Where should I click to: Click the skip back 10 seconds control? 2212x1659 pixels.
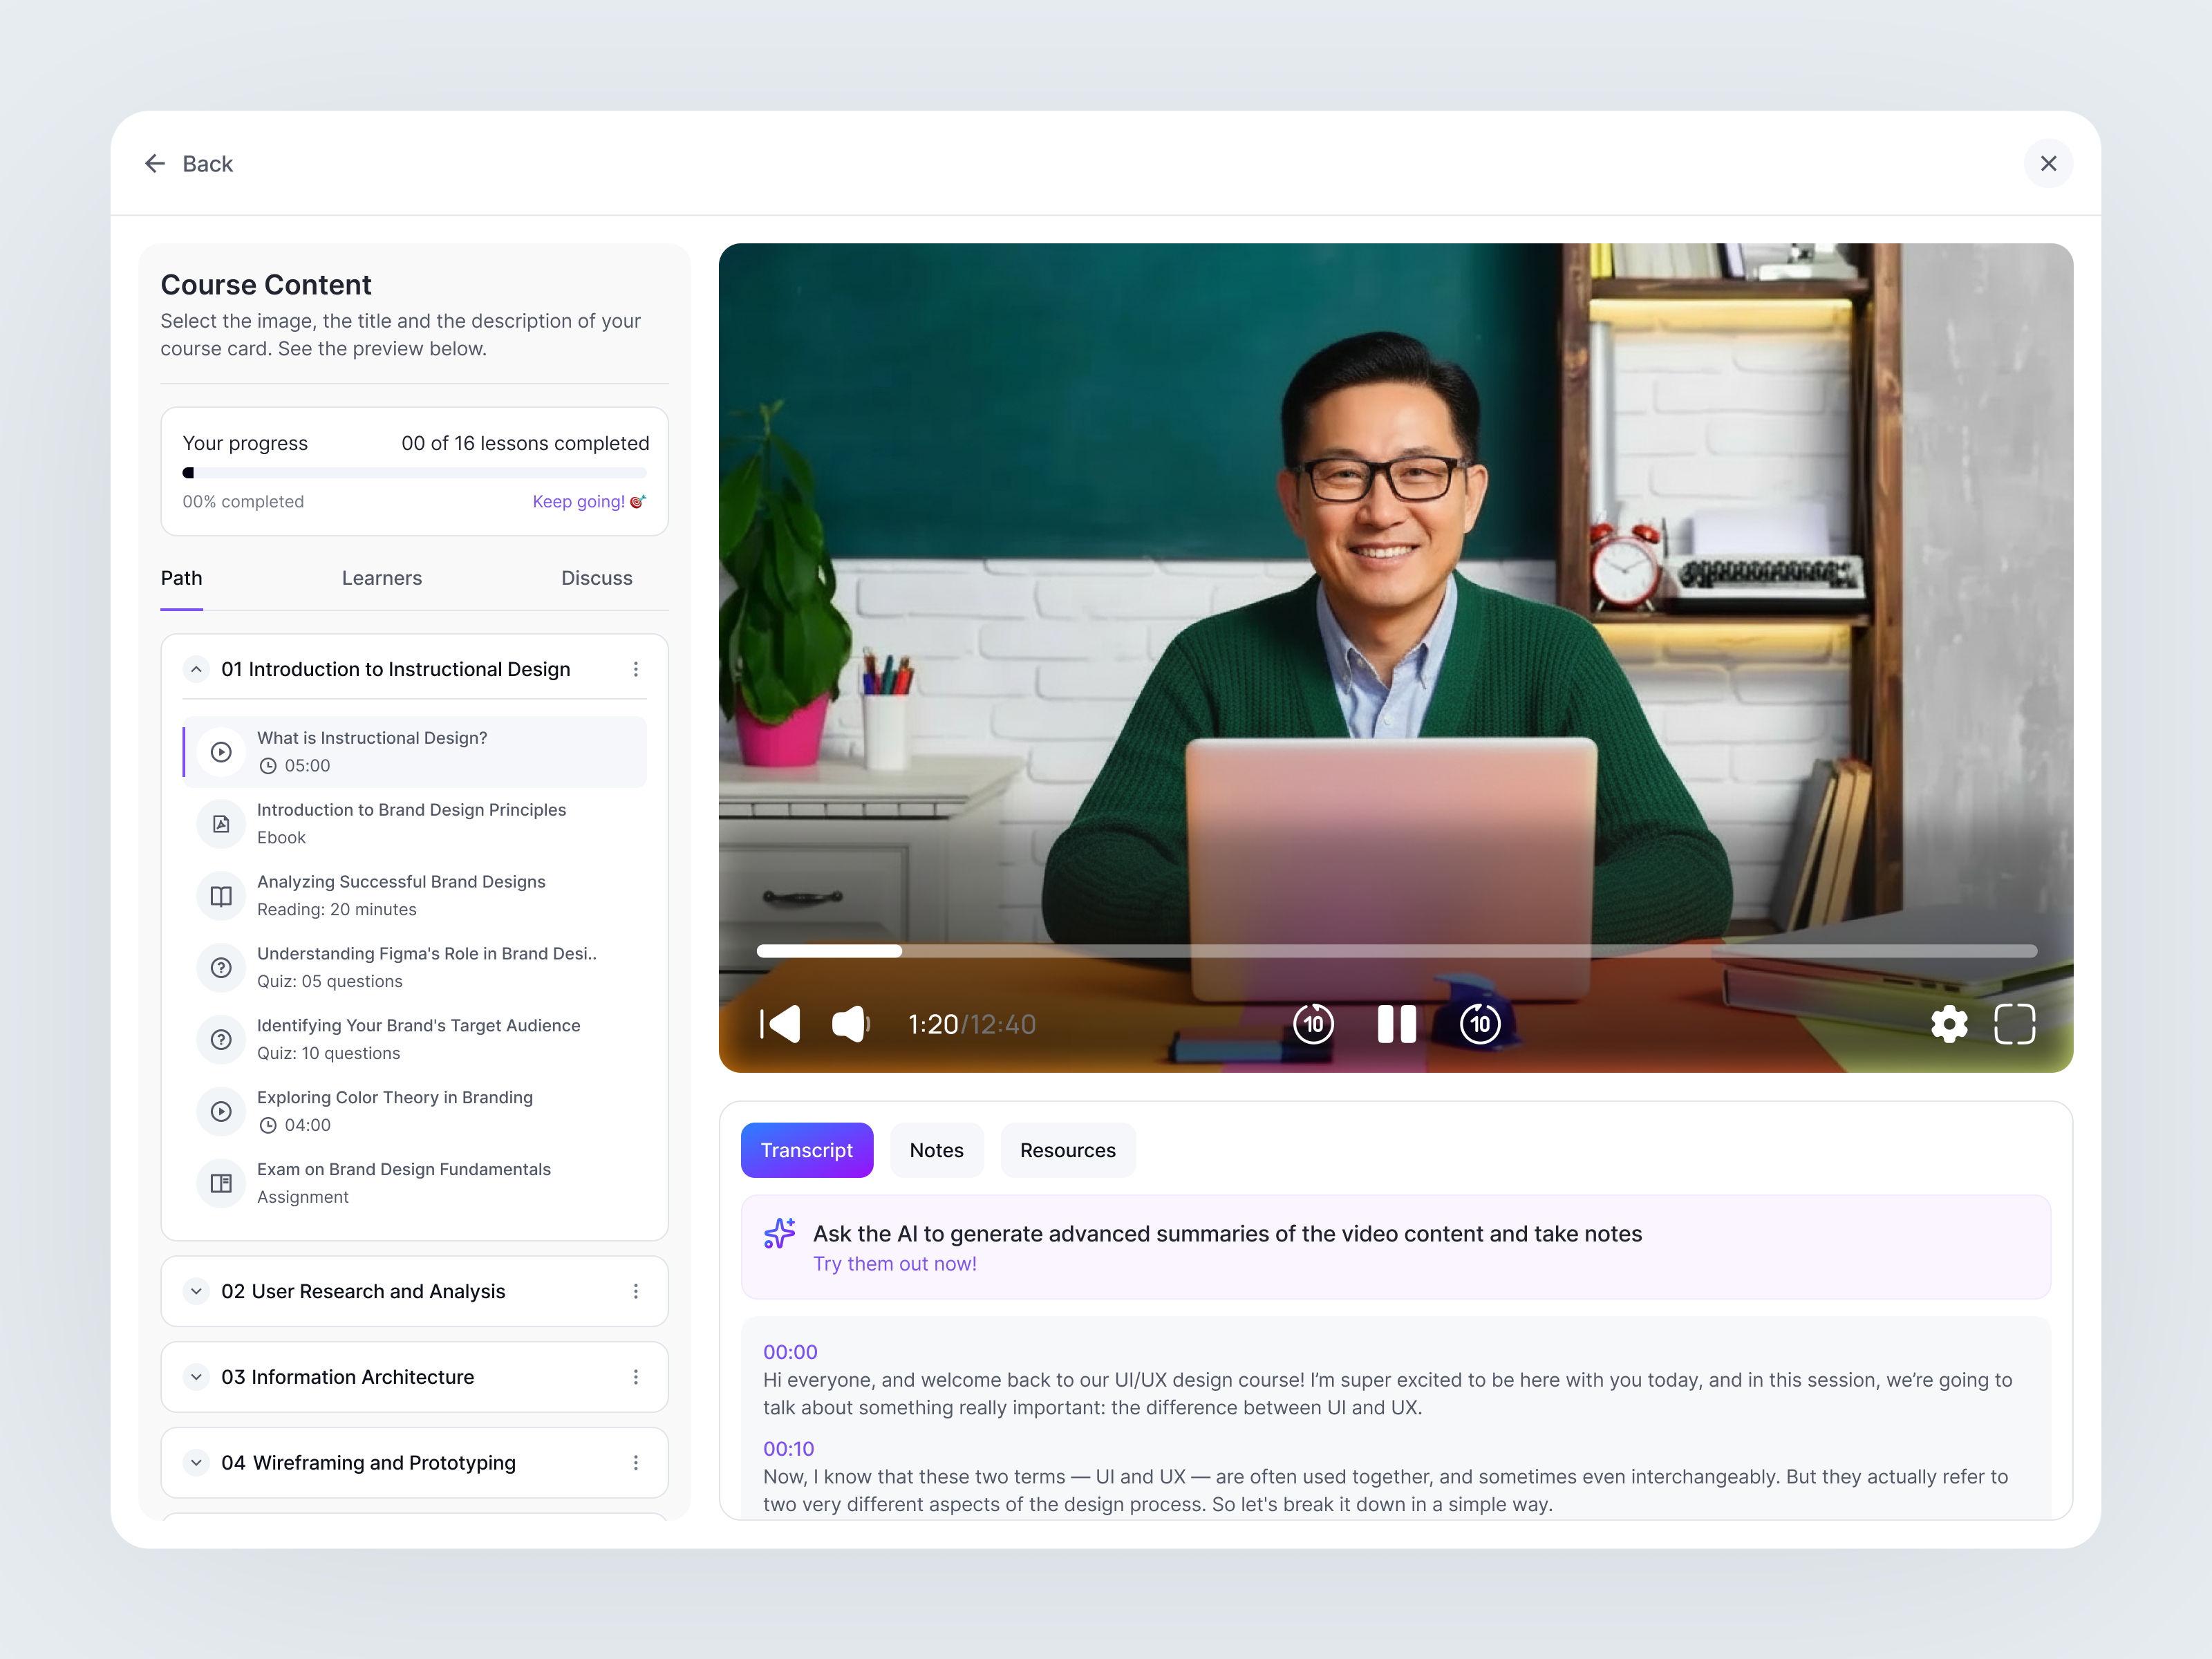click(x=1312, y=1023)
